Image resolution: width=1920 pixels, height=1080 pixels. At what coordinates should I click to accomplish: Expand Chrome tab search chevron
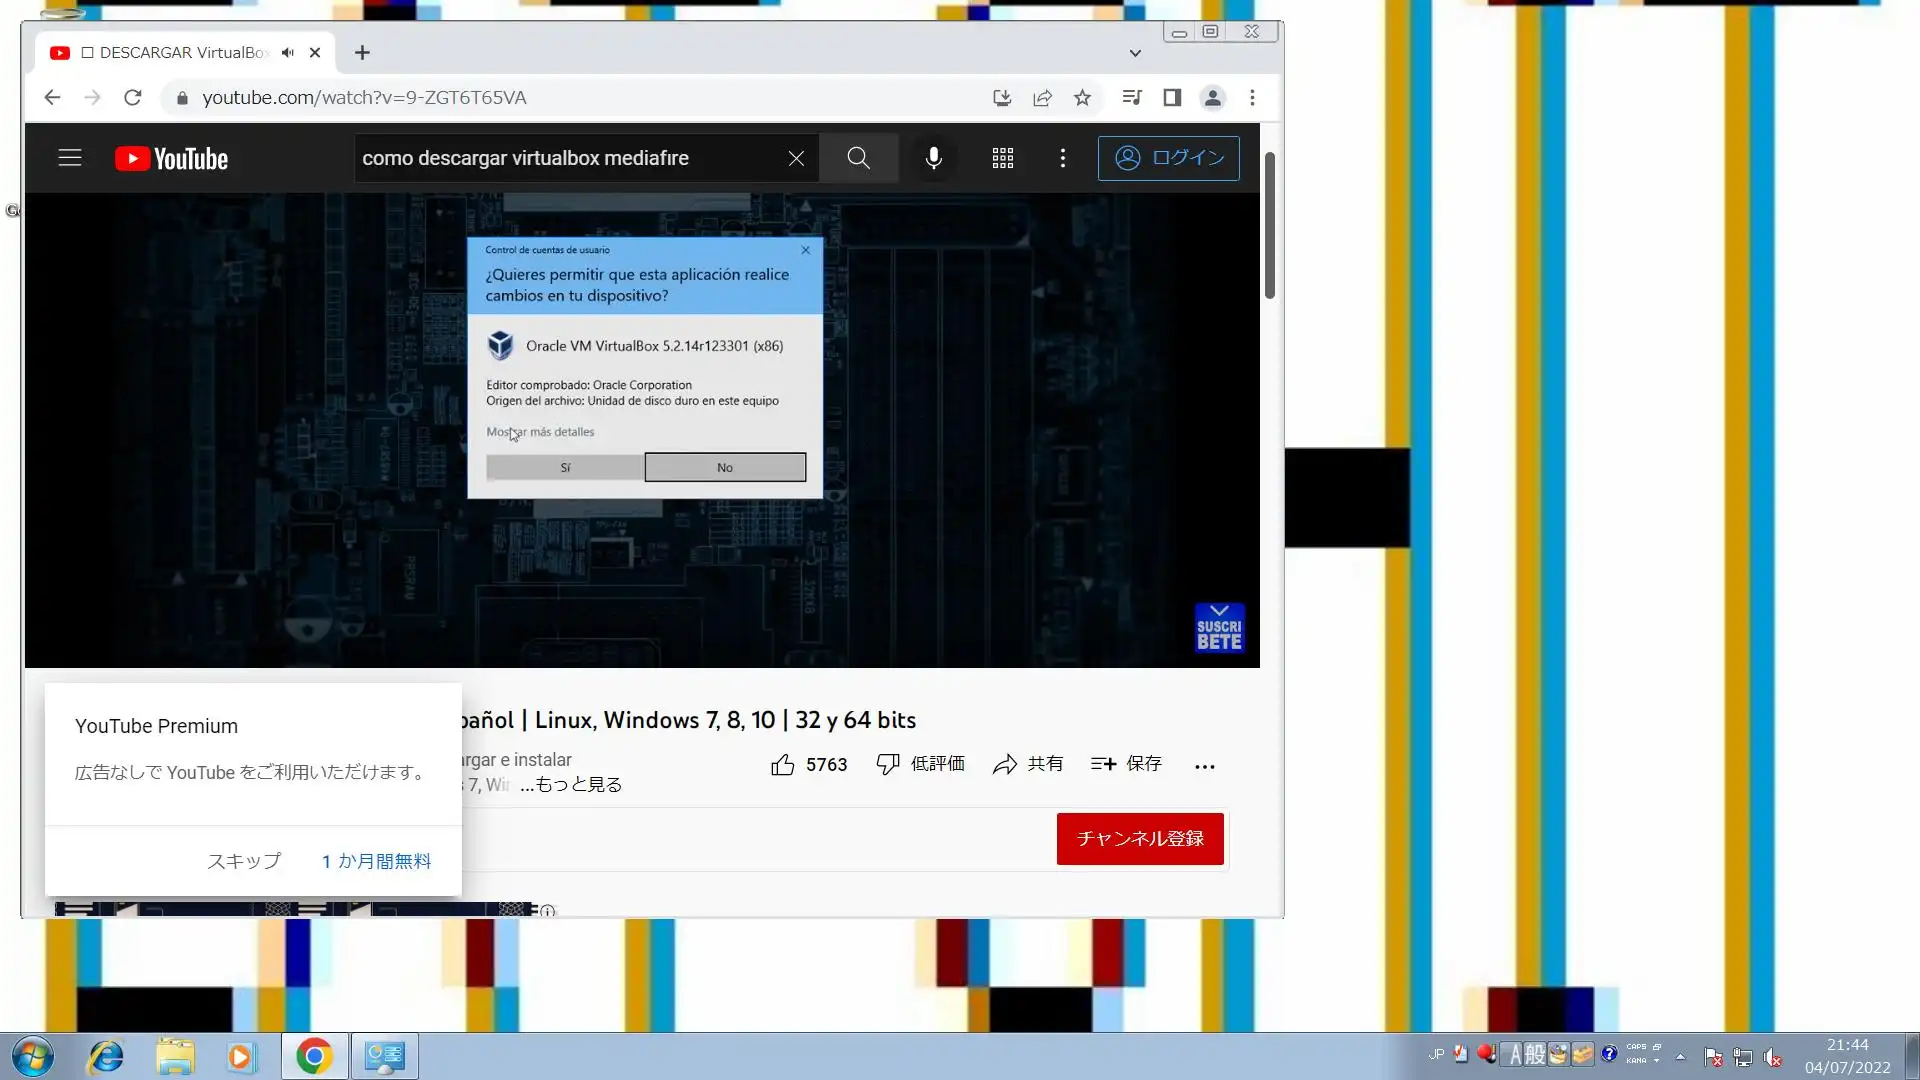coord(1135,53)
